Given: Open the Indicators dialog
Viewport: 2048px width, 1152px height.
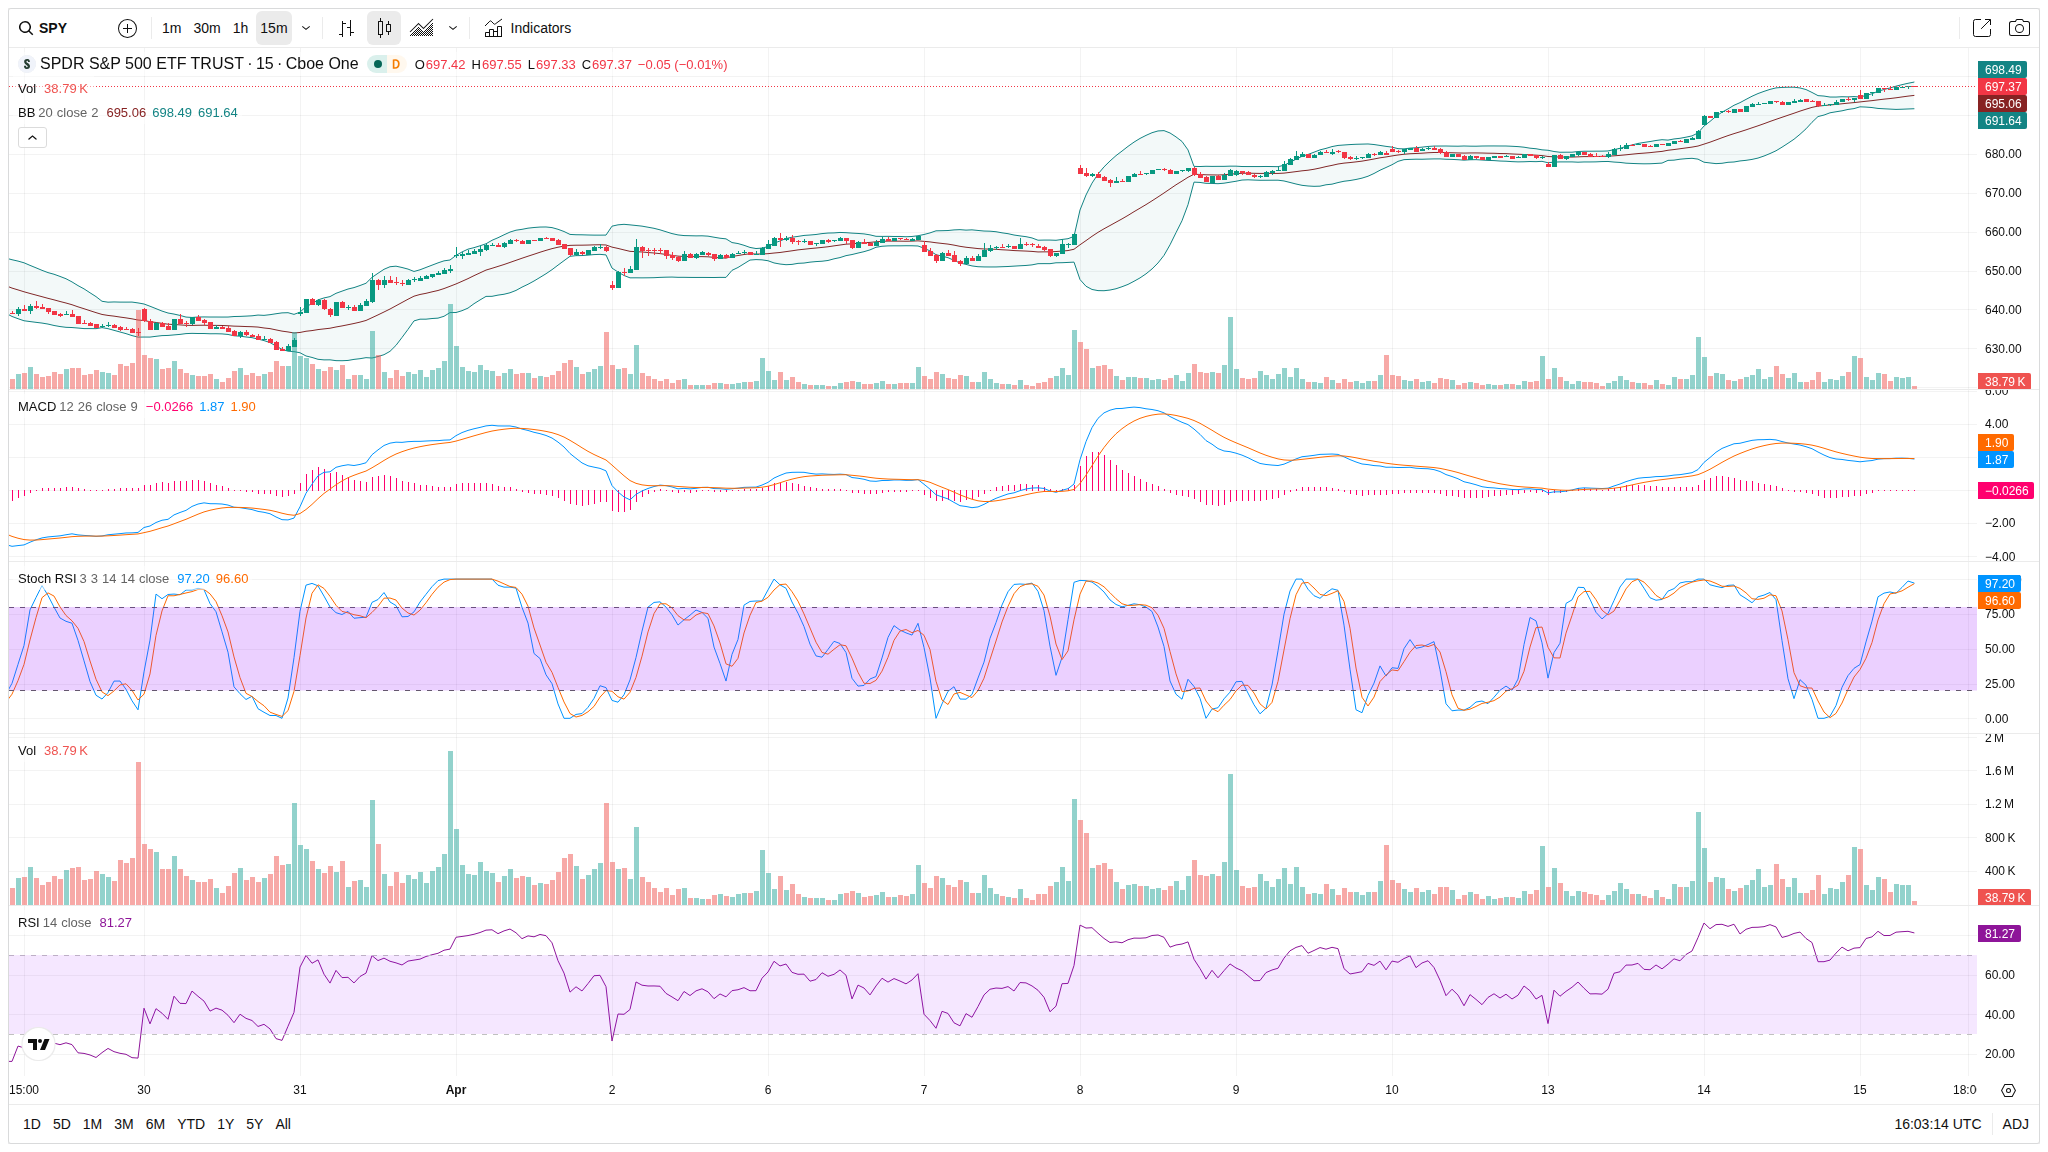Looking at the screenshot, I should [x=528, y=28].
